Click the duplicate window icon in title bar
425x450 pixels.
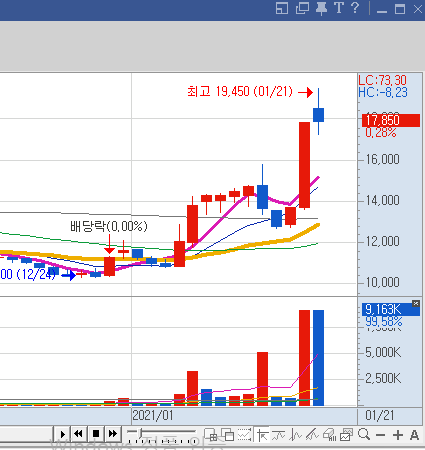[302, 8]
